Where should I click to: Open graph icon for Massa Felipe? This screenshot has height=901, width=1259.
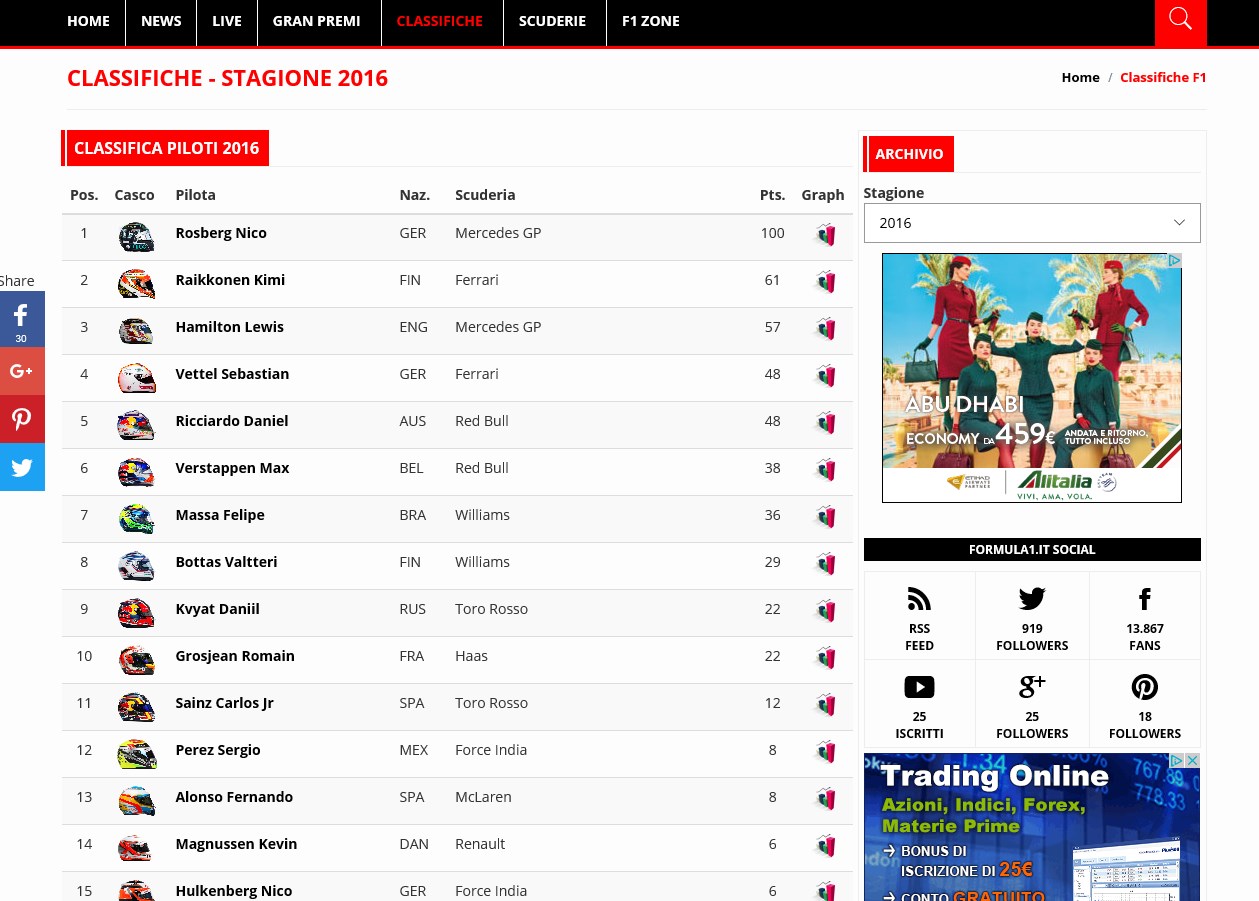click(x=825, y=517)
